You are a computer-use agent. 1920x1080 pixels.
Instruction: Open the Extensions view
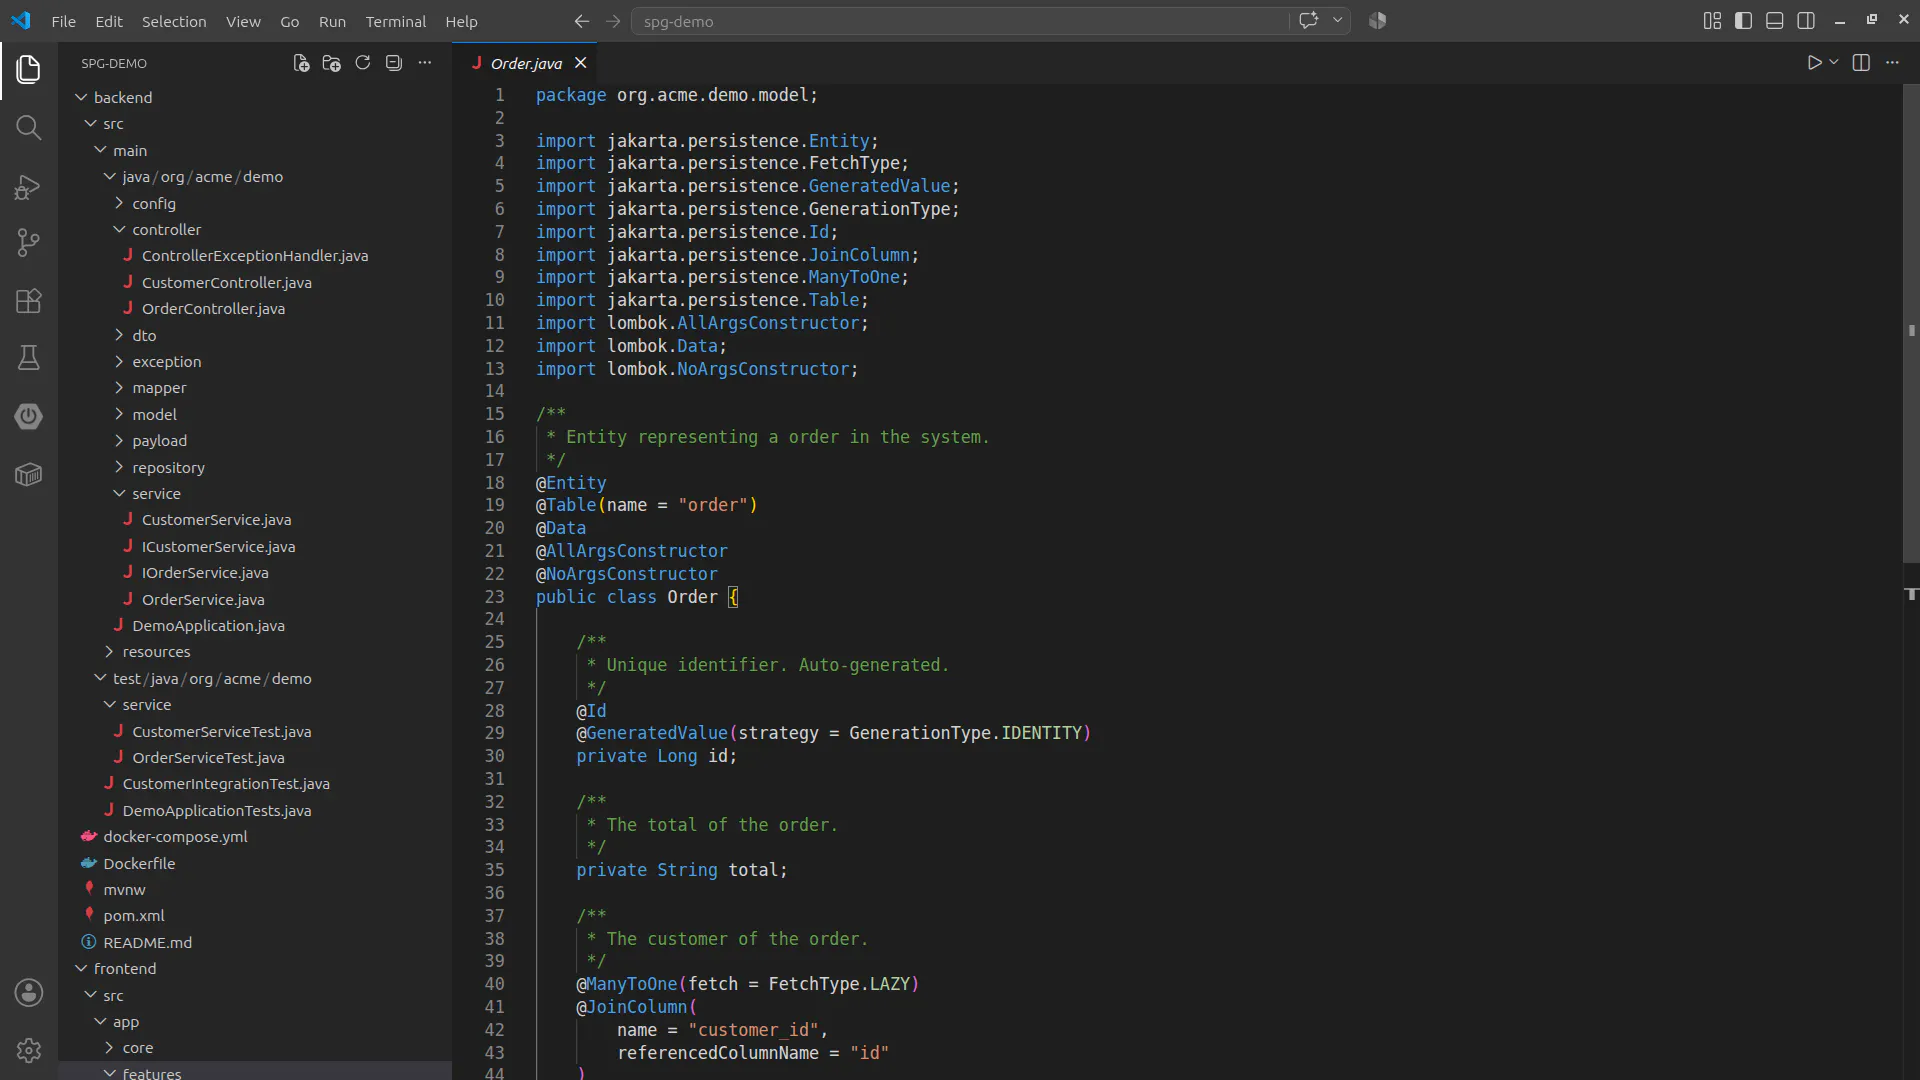click(x=28, y=301)
